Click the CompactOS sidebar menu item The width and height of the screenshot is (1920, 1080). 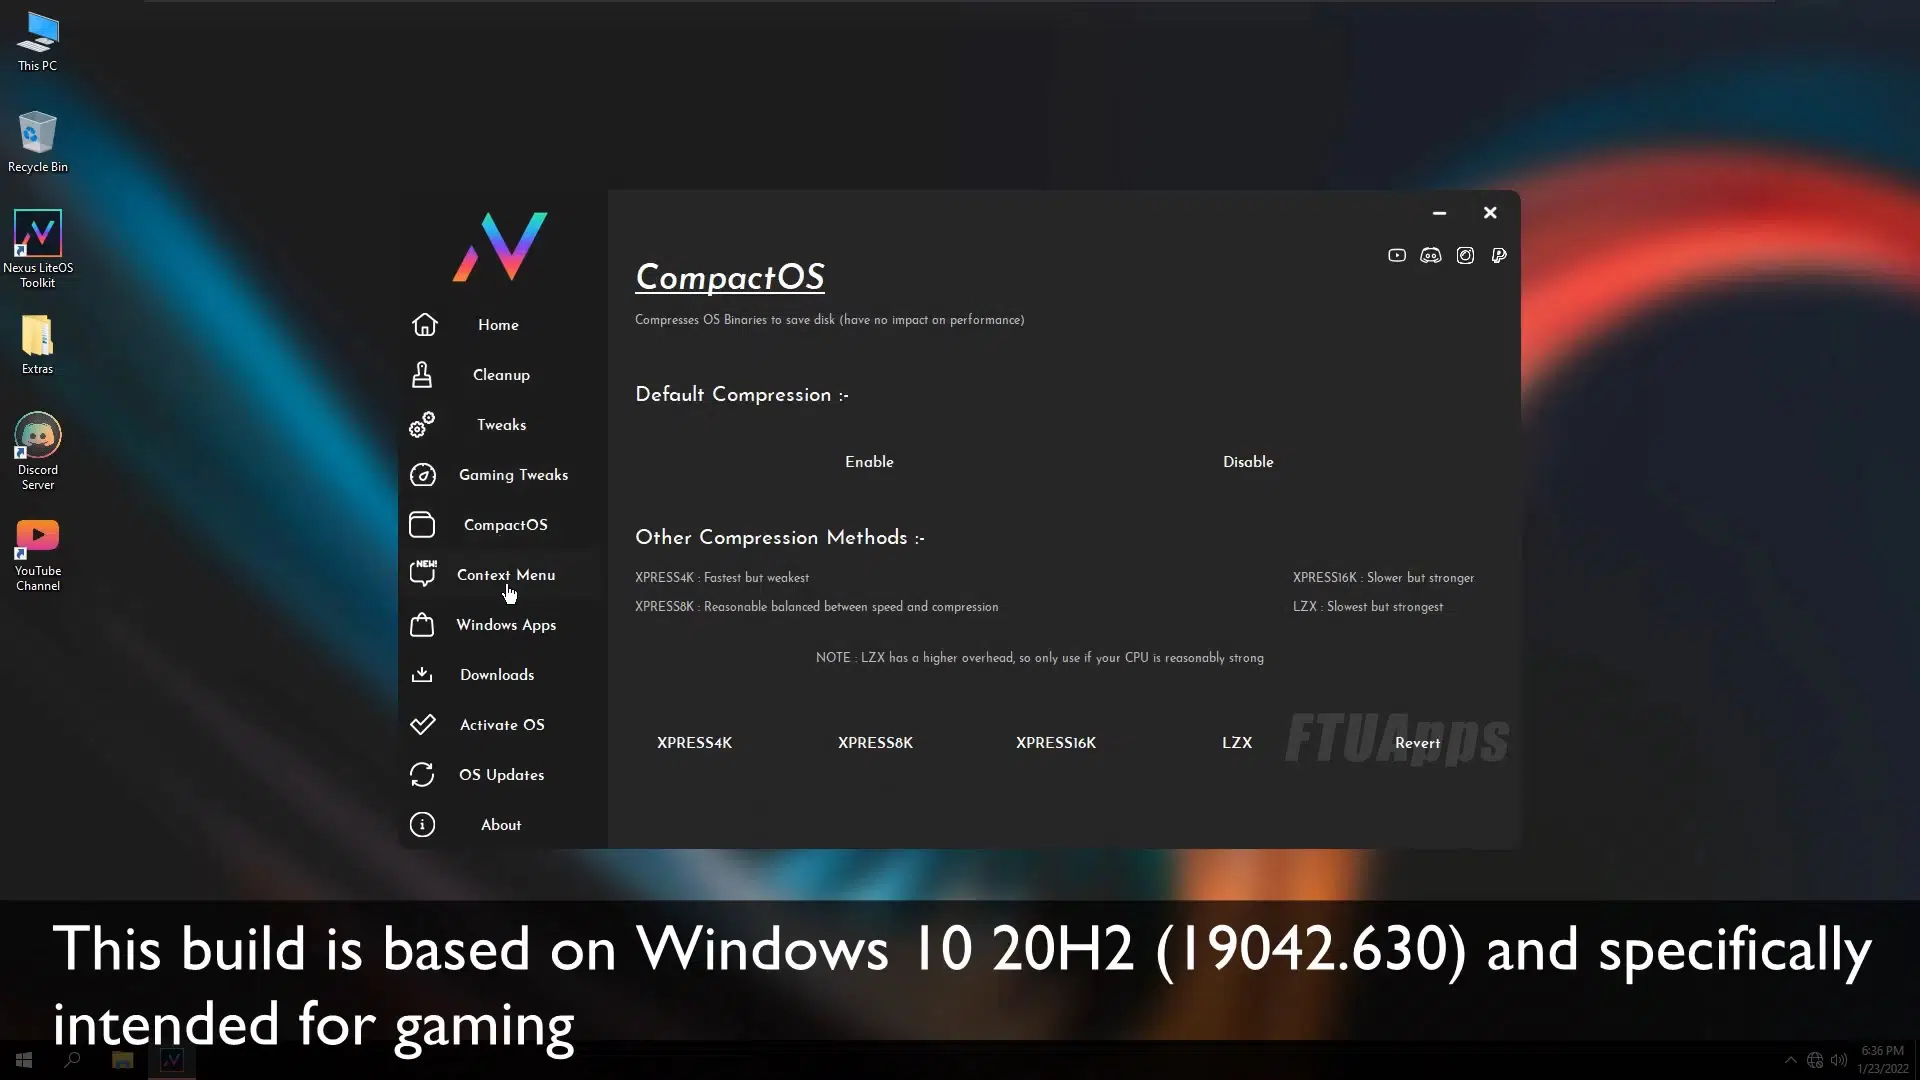(x=505, y=525)
